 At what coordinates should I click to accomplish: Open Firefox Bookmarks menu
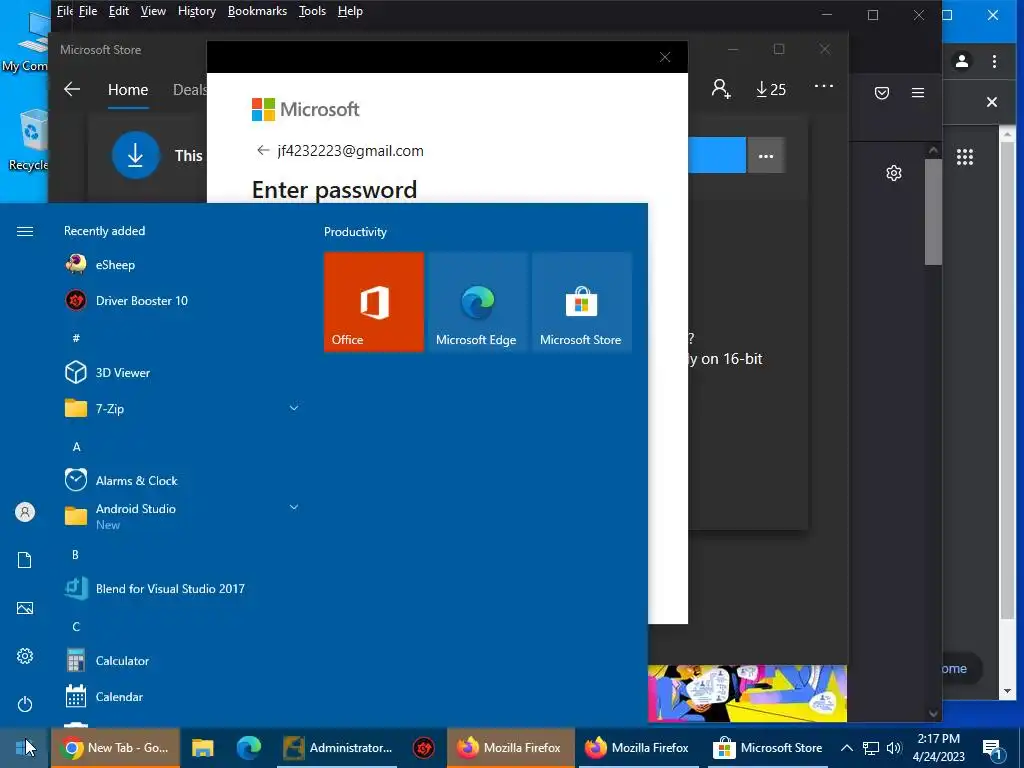(257, 11)
